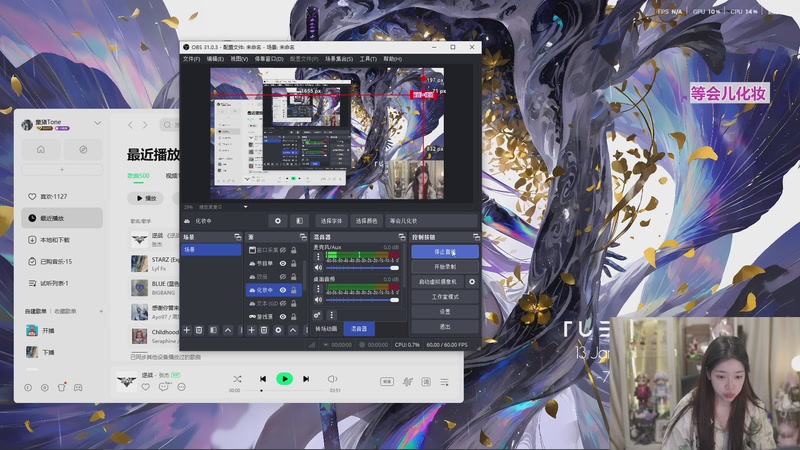Open source properties gear in sources toolbar

pos(278,330)
